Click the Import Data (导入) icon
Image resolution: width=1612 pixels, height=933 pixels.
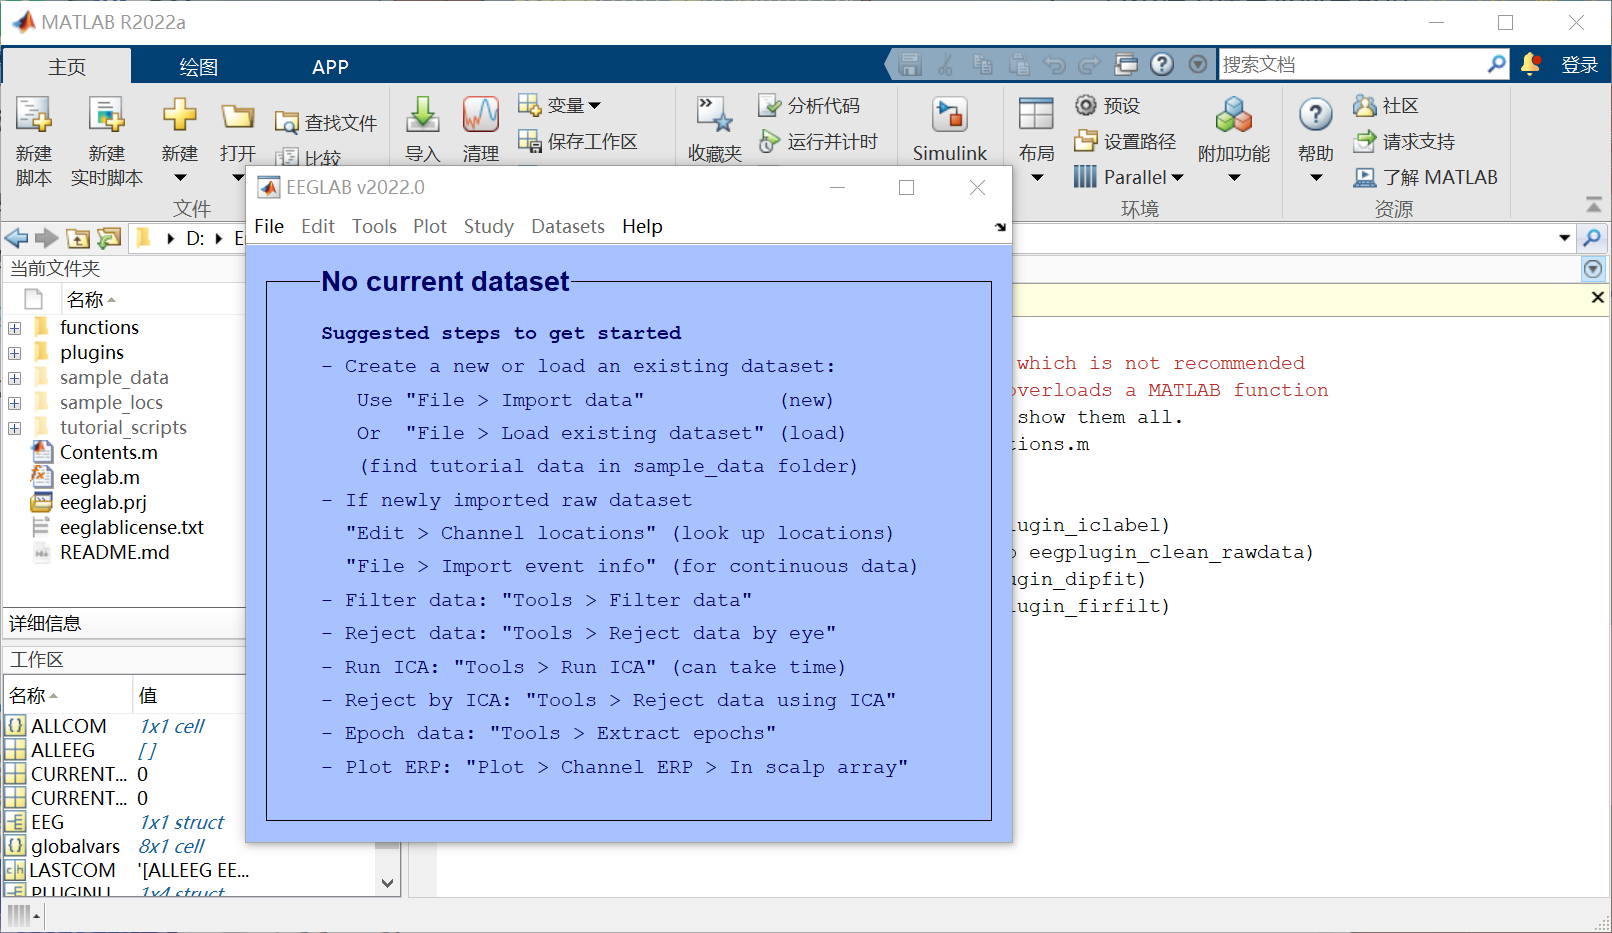(423, 115)
